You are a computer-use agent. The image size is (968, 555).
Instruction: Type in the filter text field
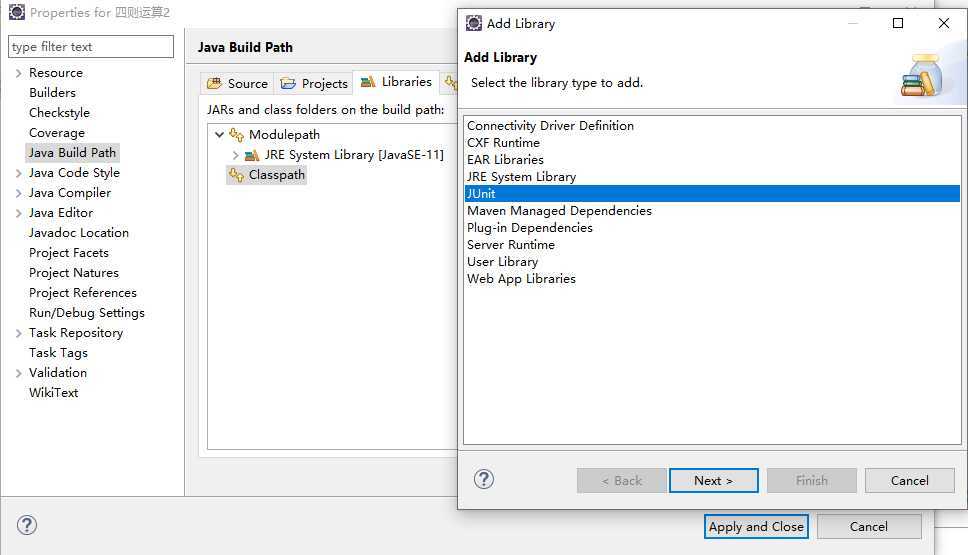pyautogui.click(x=90, y=47)
